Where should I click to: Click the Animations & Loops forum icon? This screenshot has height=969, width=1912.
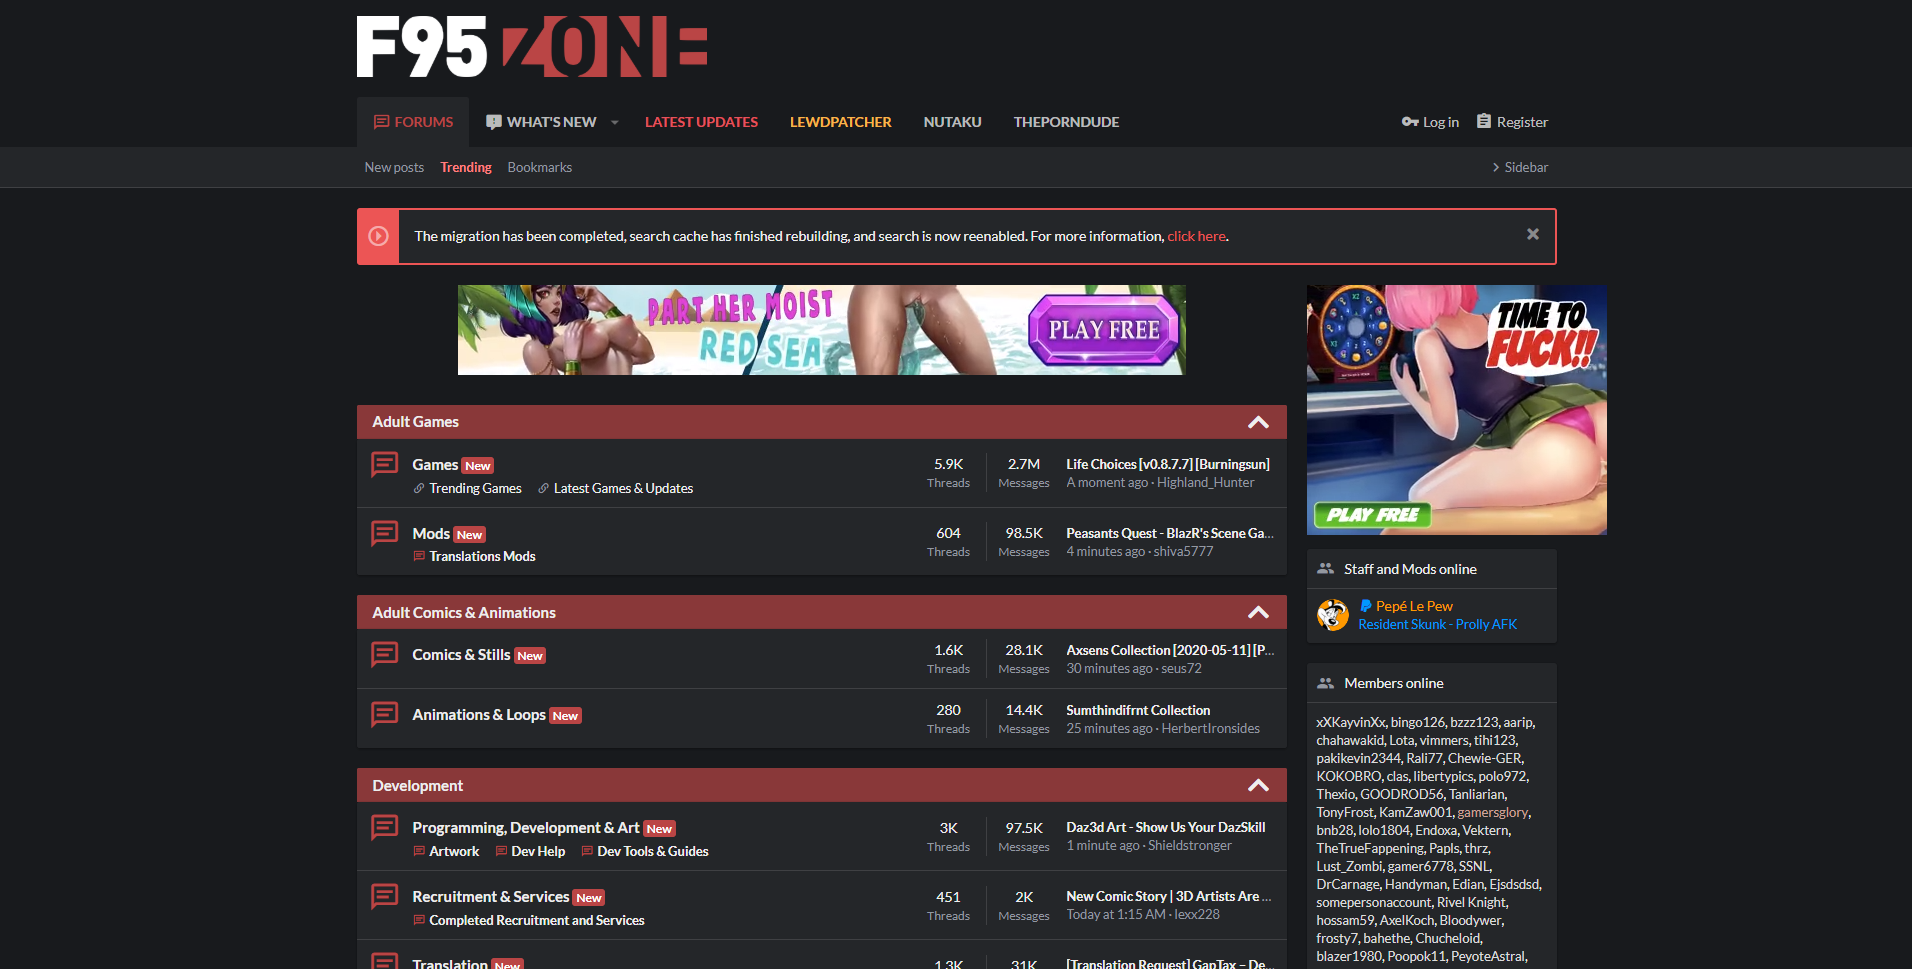click(384, 715)
